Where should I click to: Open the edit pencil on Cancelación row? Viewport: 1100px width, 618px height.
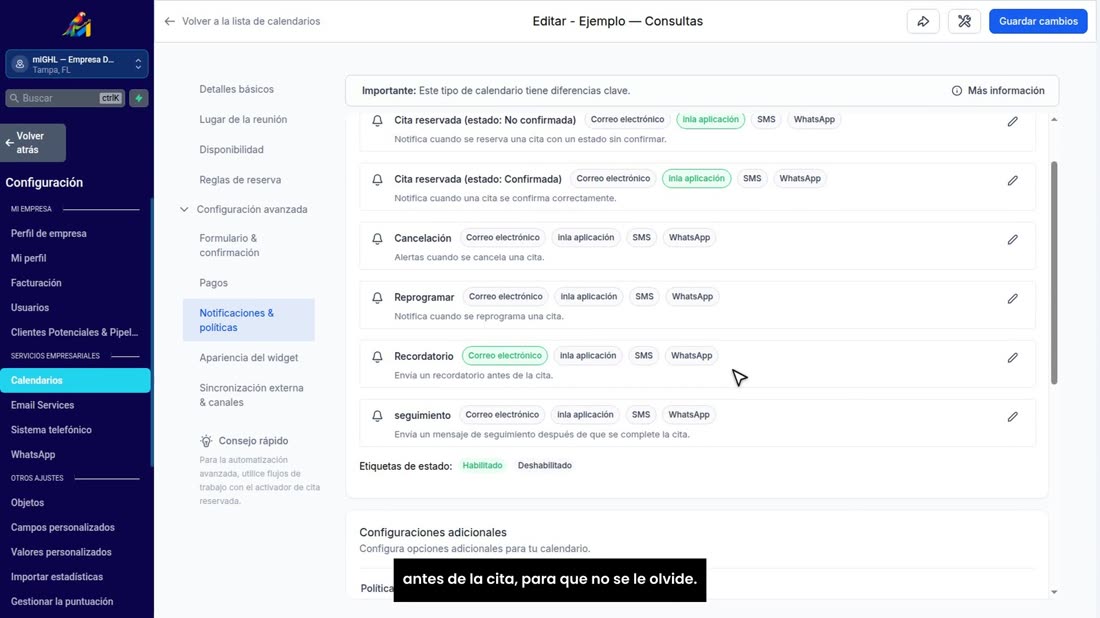click(1012, 239)
